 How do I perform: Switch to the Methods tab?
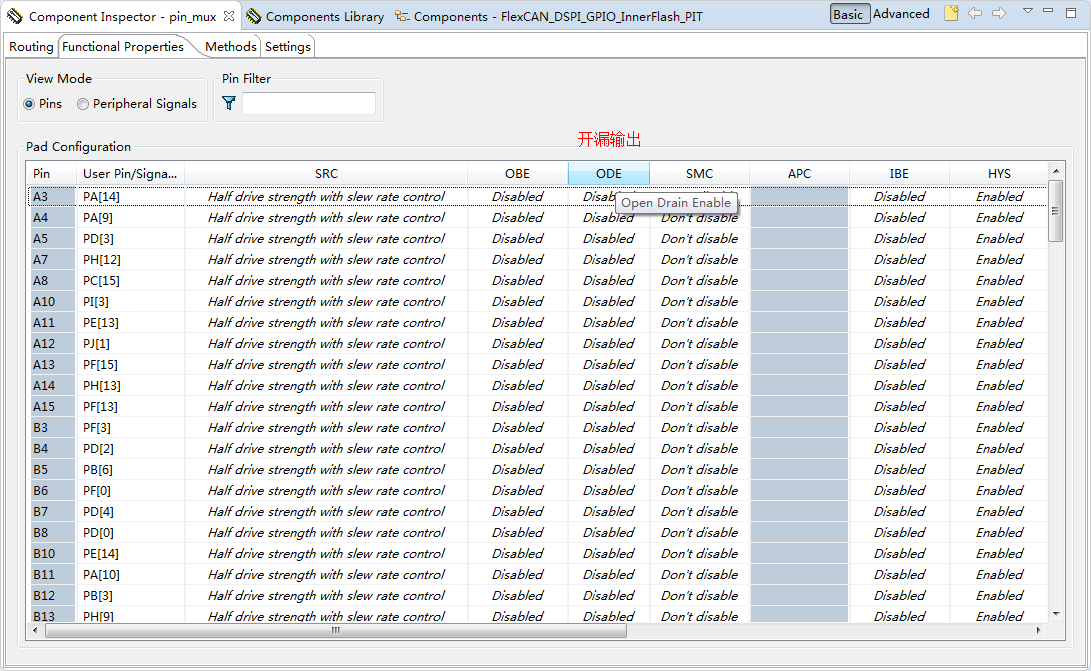click(230, 47)
